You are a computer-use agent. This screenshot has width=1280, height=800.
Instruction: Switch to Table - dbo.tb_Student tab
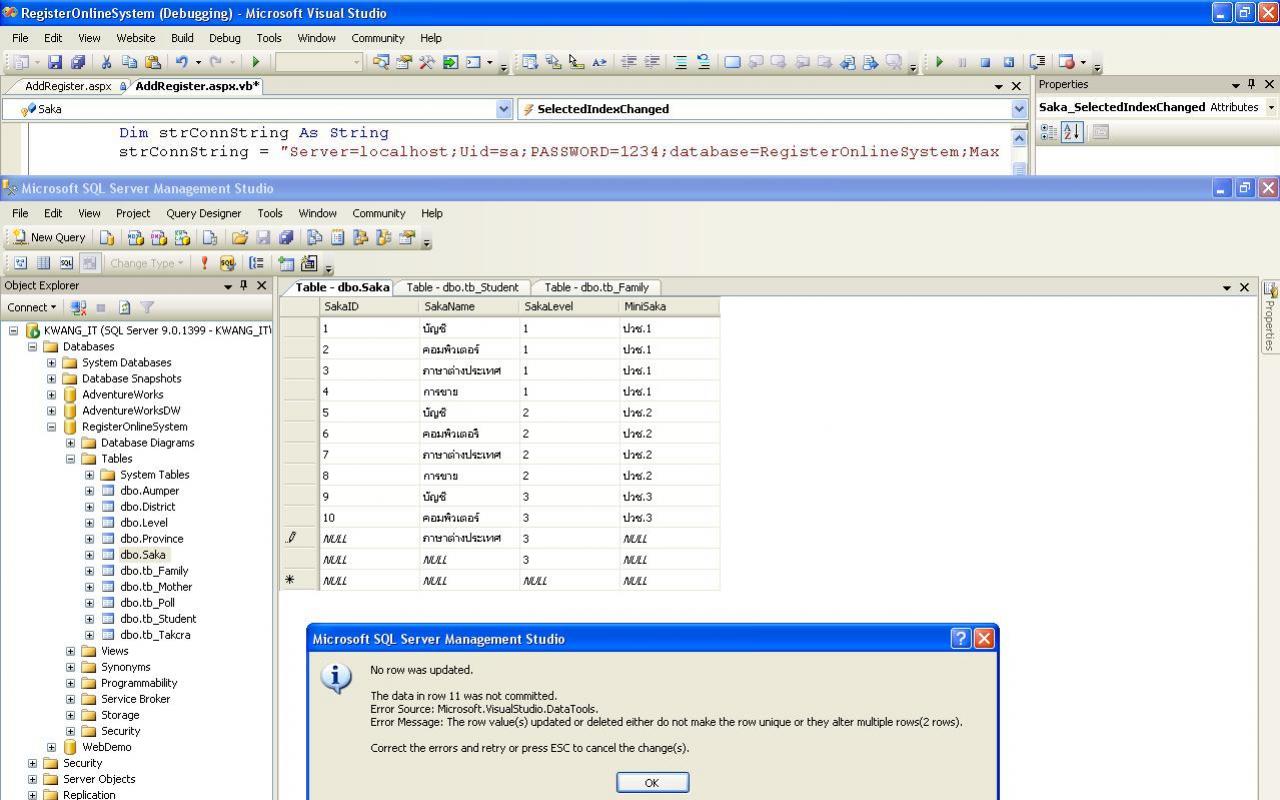(462, 287)
